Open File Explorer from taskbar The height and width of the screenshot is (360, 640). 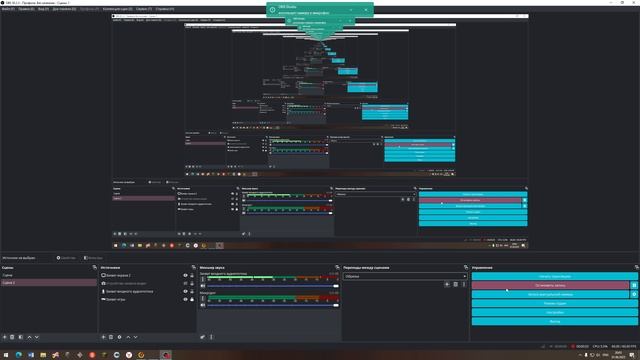coord(43,355)
